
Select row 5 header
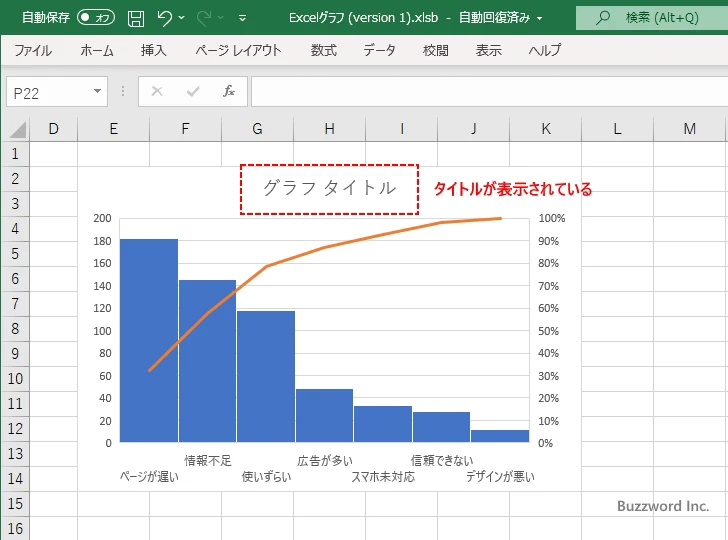pos(15,254)
